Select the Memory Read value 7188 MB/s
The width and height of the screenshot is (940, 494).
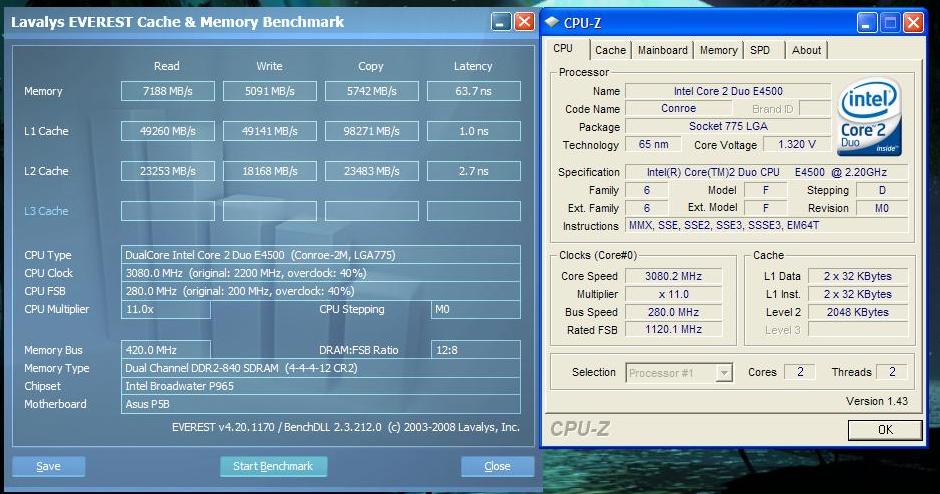click(168, 91)
